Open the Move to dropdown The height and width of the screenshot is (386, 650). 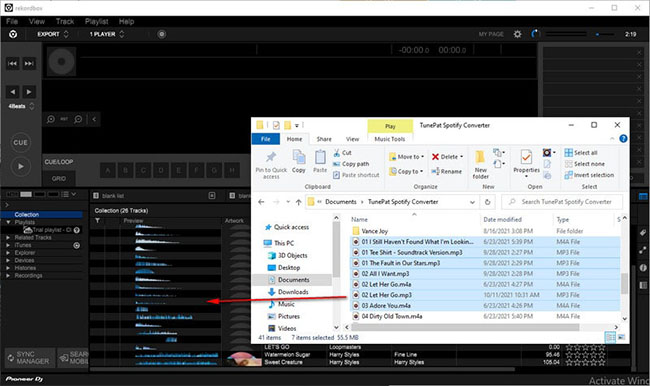click(x=407, y=157)
